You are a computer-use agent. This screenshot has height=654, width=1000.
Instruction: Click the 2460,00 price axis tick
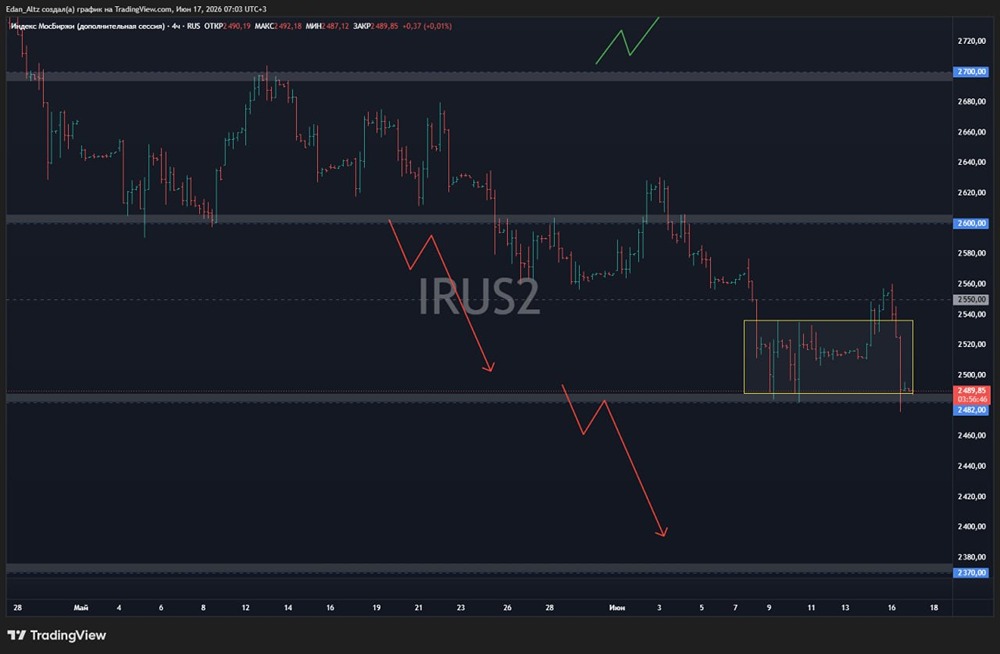coord(971,435)
